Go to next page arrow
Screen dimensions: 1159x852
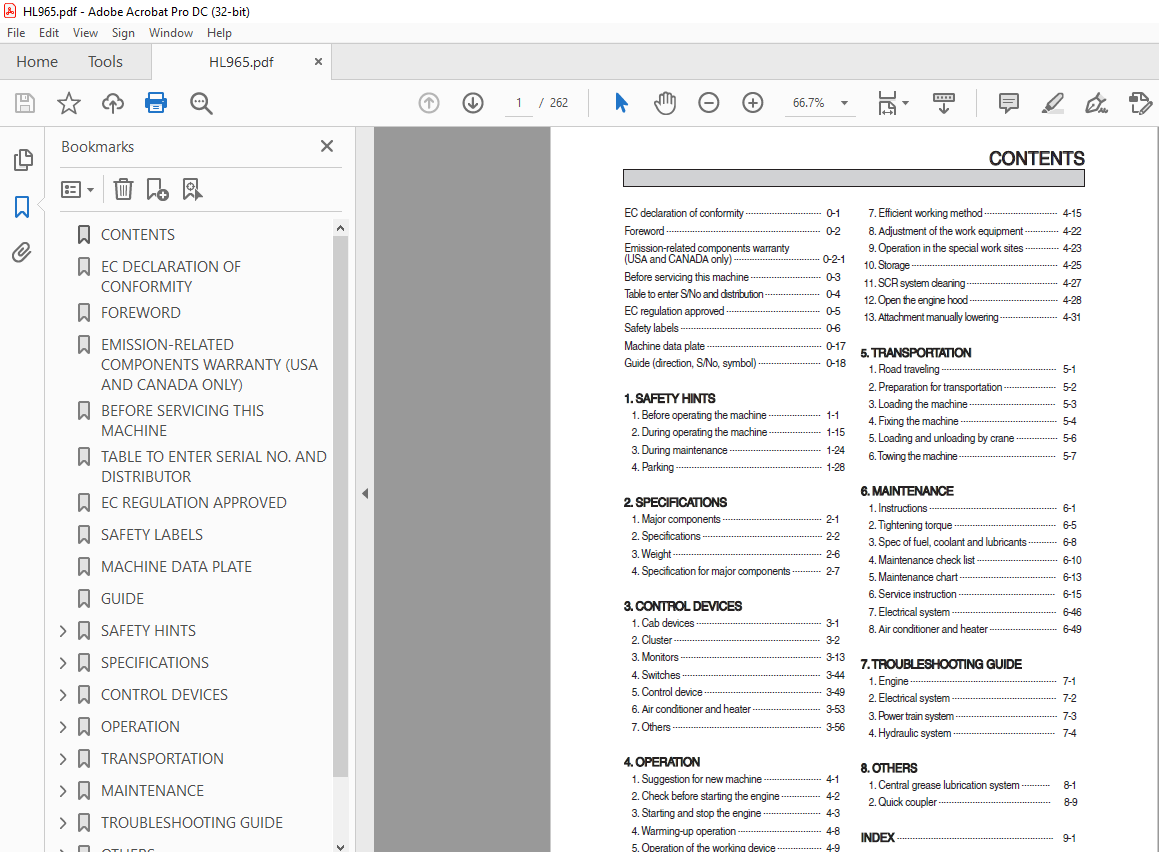[473, 103]
